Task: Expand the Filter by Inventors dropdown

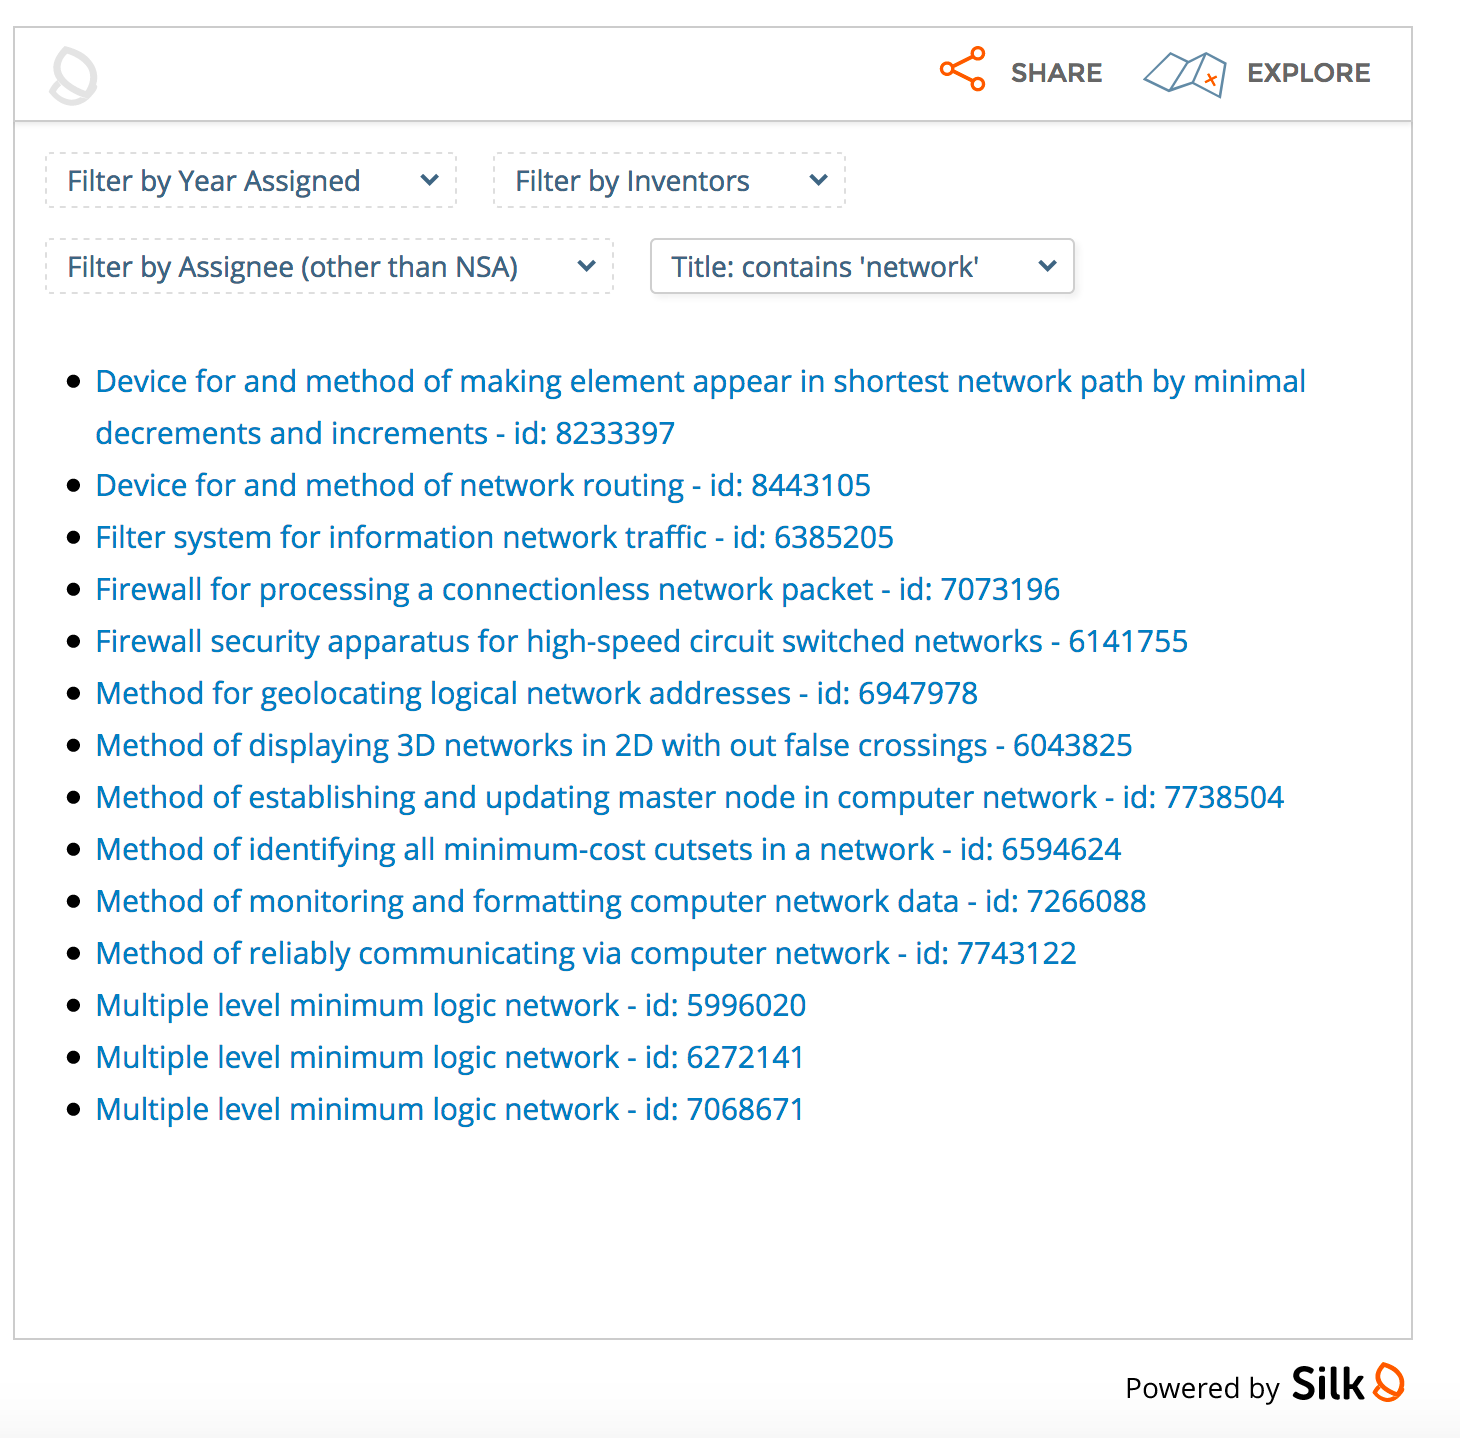Action: (x=669, y=181)
